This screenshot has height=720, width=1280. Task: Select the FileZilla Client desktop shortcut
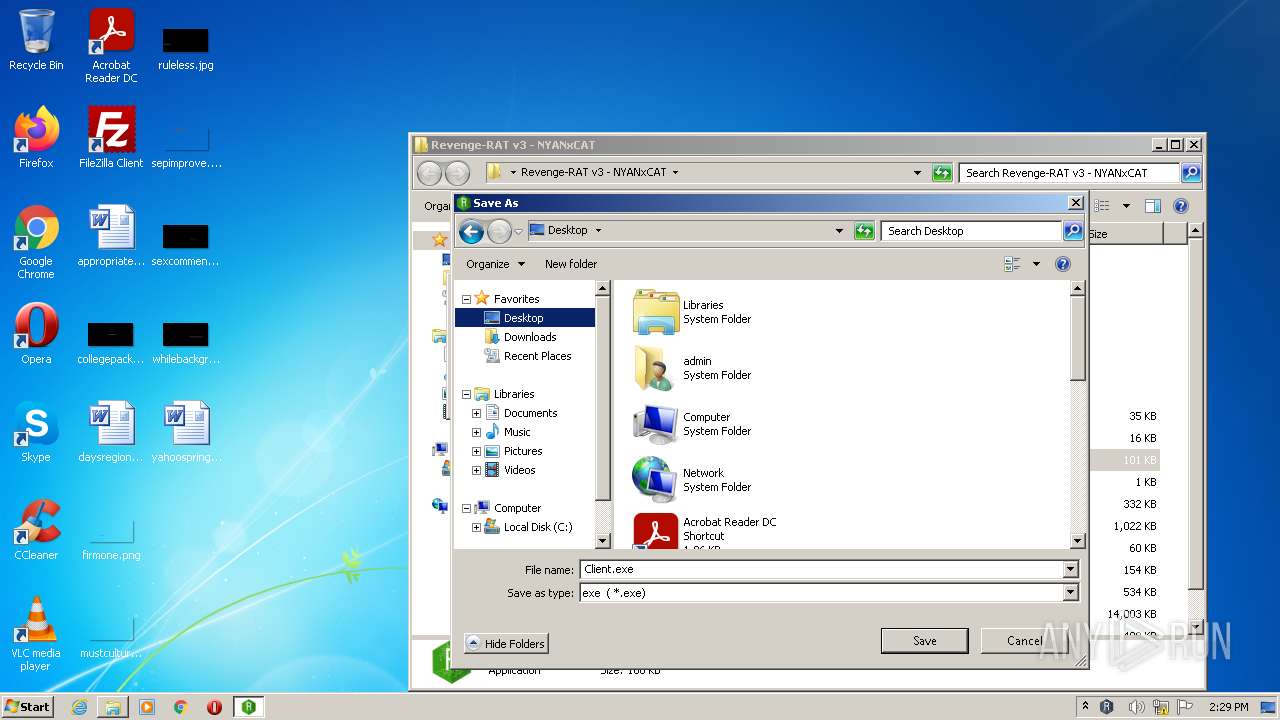tap(111, 137)
